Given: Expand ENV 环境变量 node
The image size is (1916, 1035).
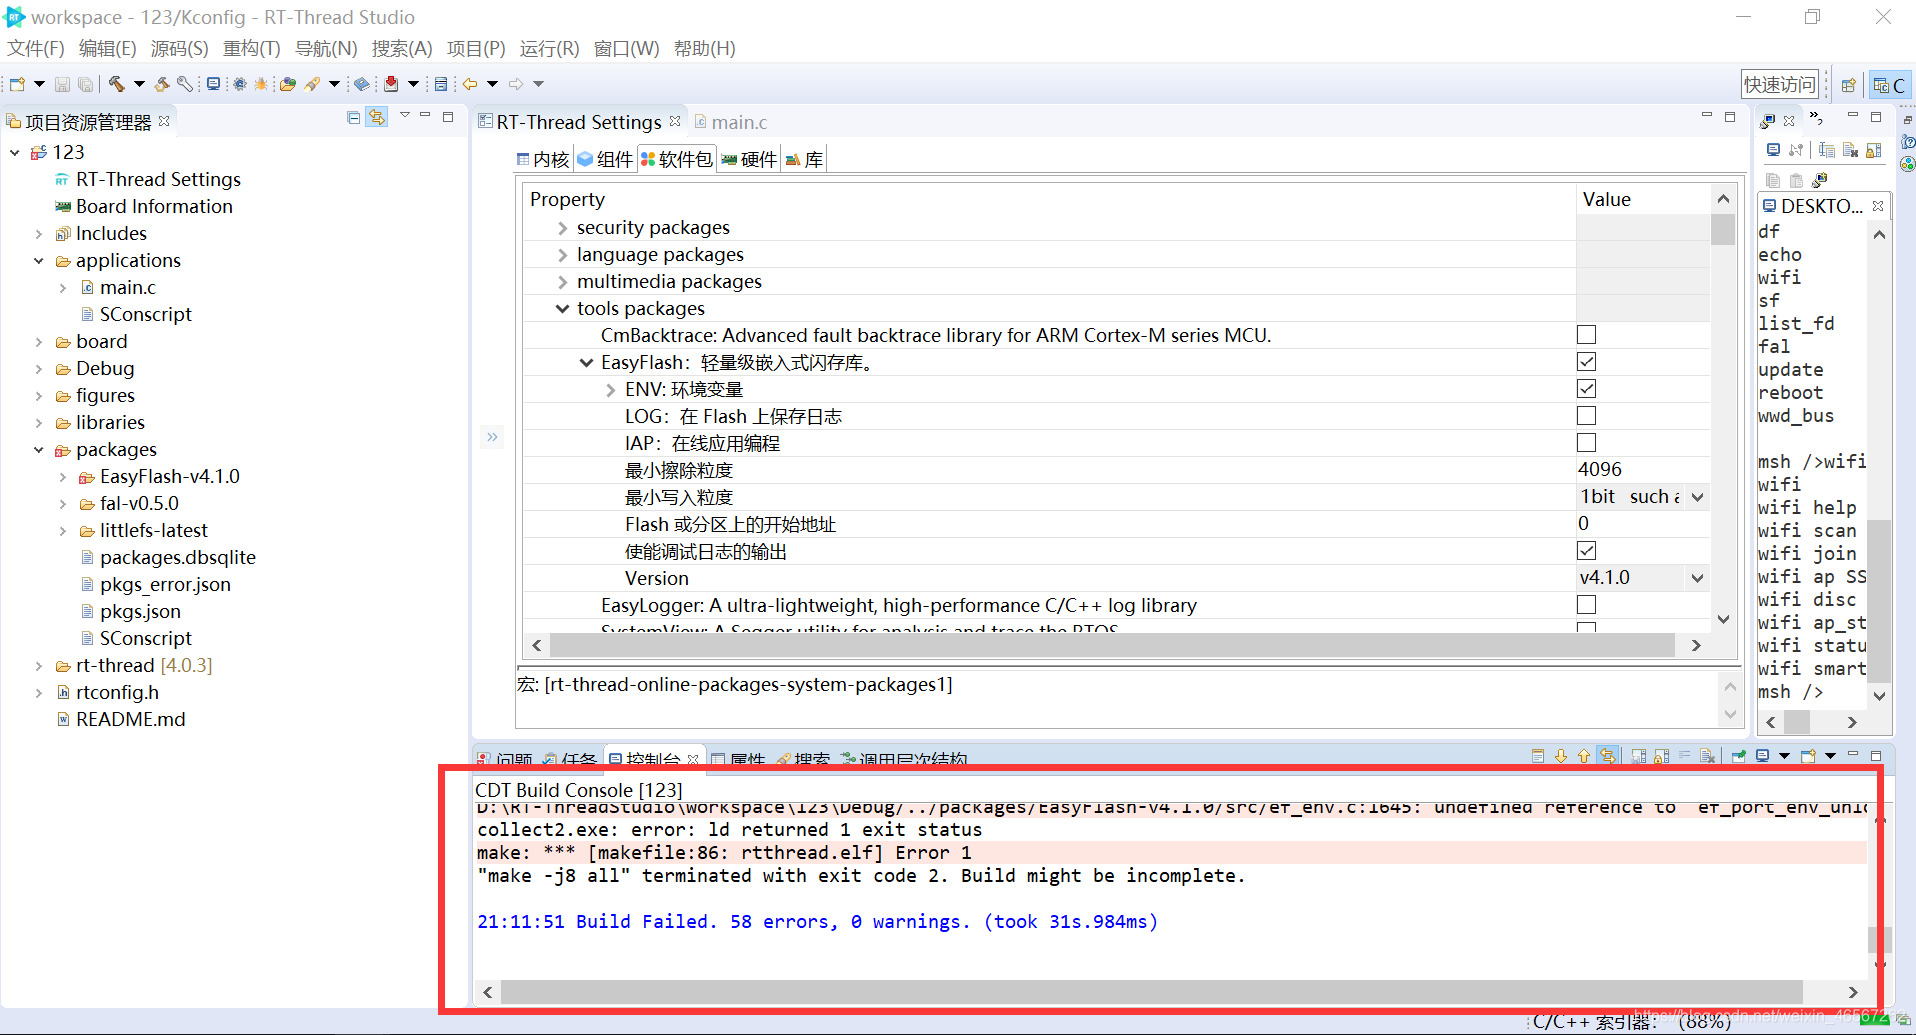Looking at the screenshot, I should (610, 390).
